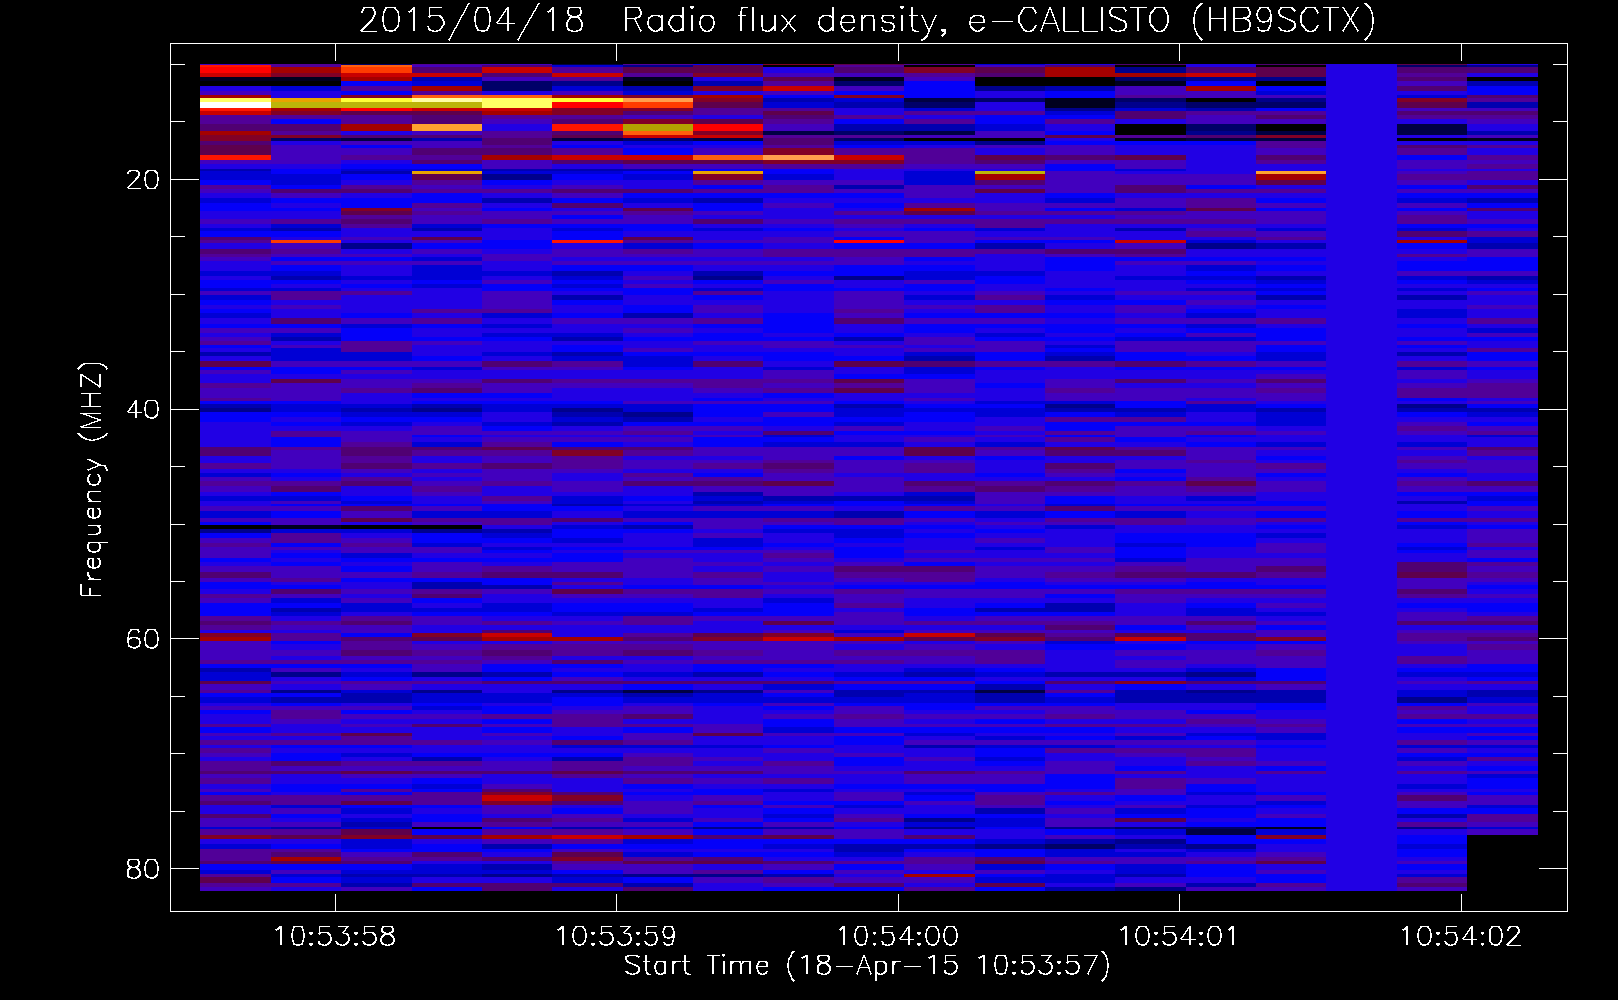Click the 60 frequency tick label
This screenshot has height=1000, width=1618.
pyautogui.click(x=143, y=639)
